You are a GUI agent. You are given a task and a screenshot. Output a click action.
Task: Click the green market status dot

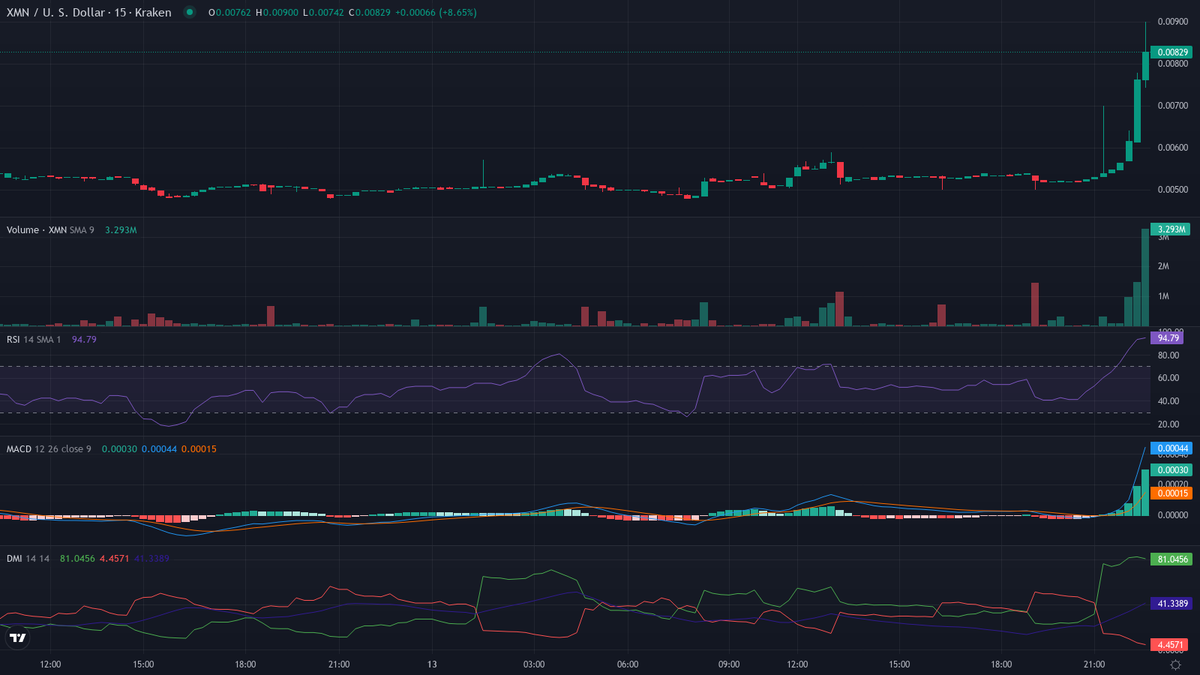pyautogui.click(x=188, y=12)
